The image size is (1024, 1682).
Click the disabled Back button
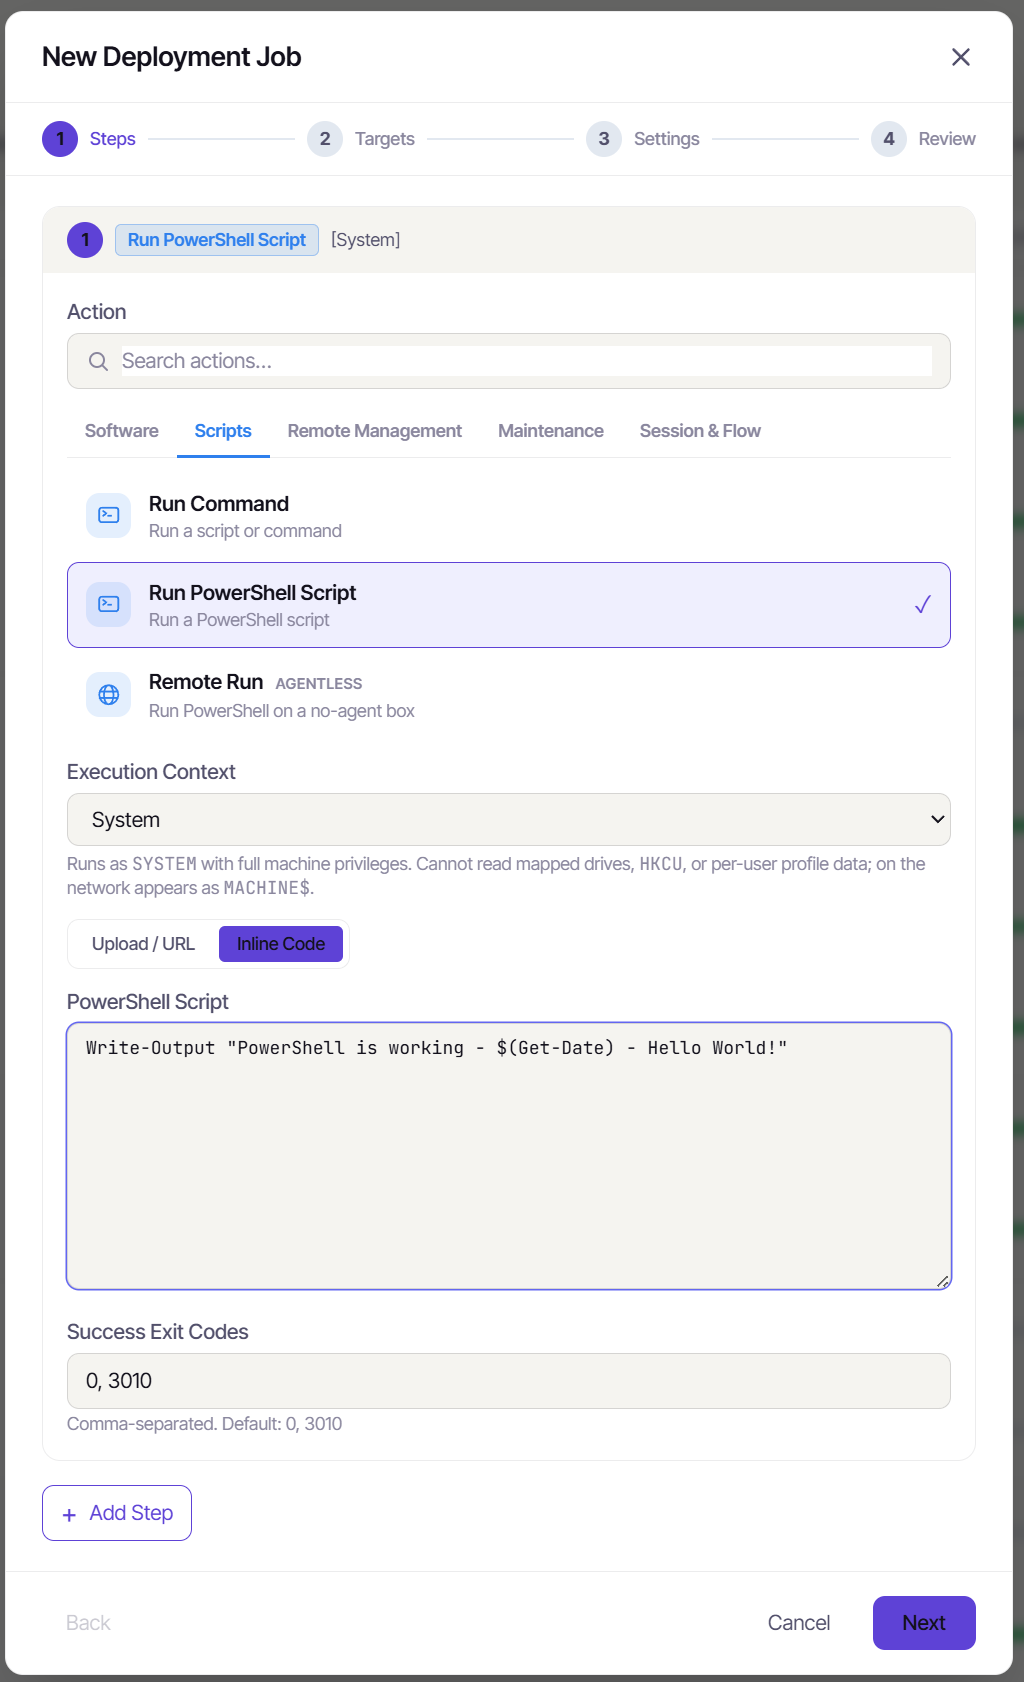(x=88, y=1623)
